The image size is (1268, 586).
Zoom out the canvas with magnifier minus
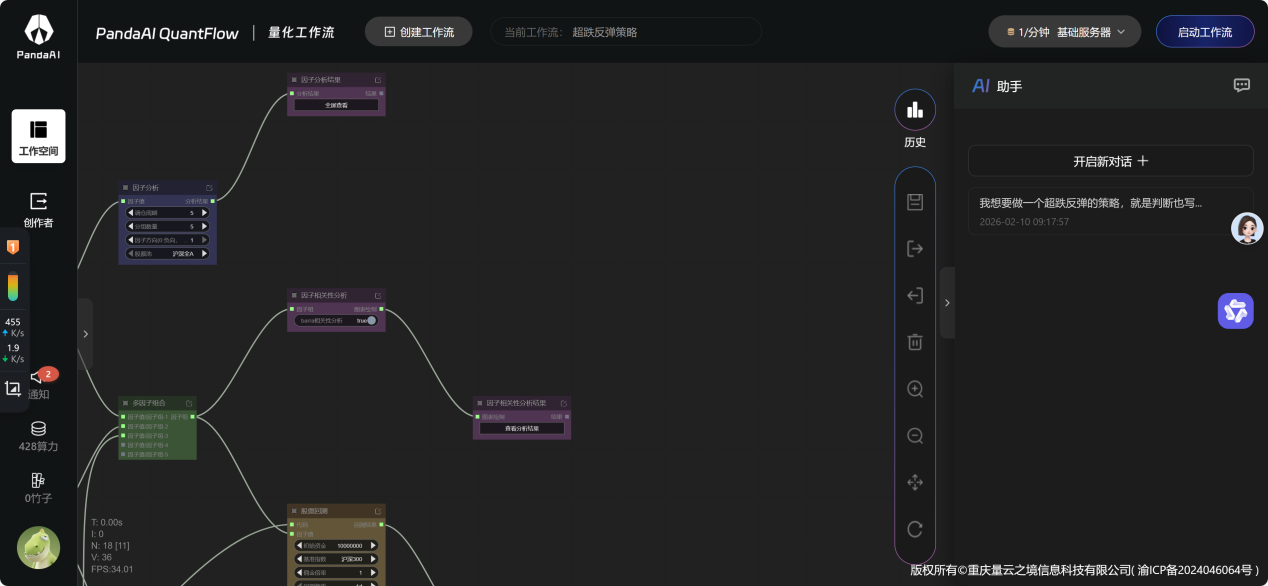915,436
